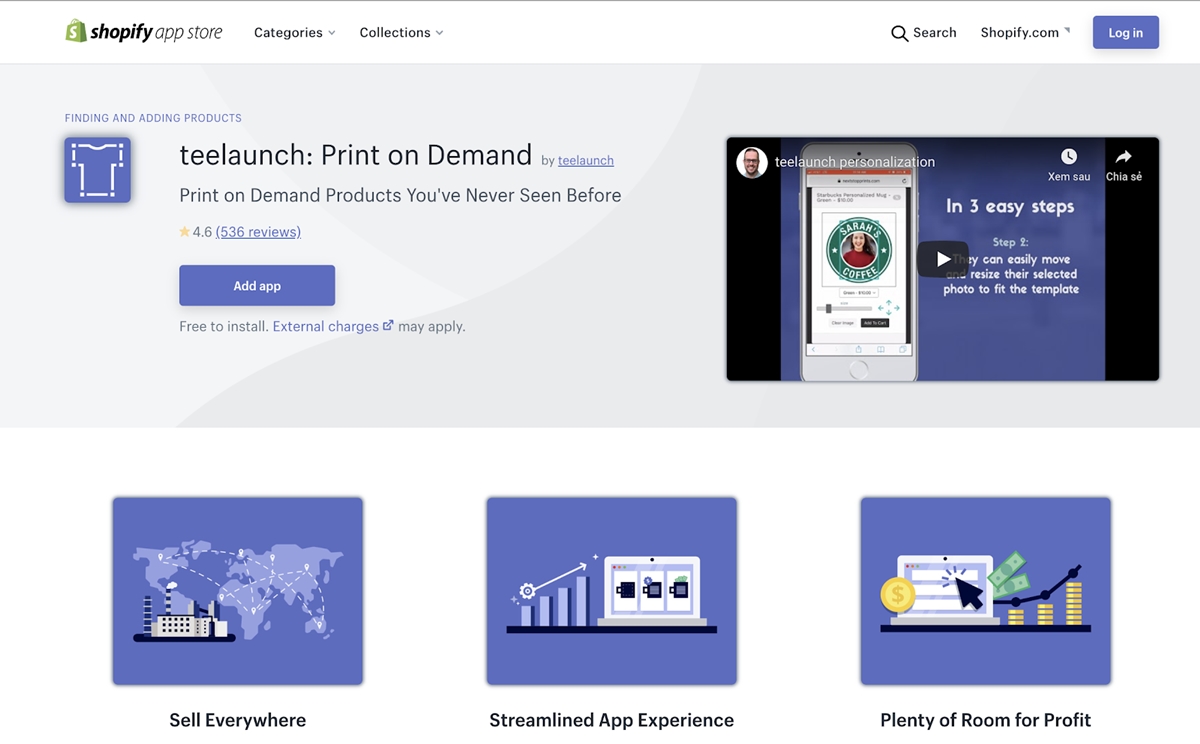Viewport: 1200px width, 744px height.
Task: Click the teelaunch app logo icon
Action: [x=98, y=170]
